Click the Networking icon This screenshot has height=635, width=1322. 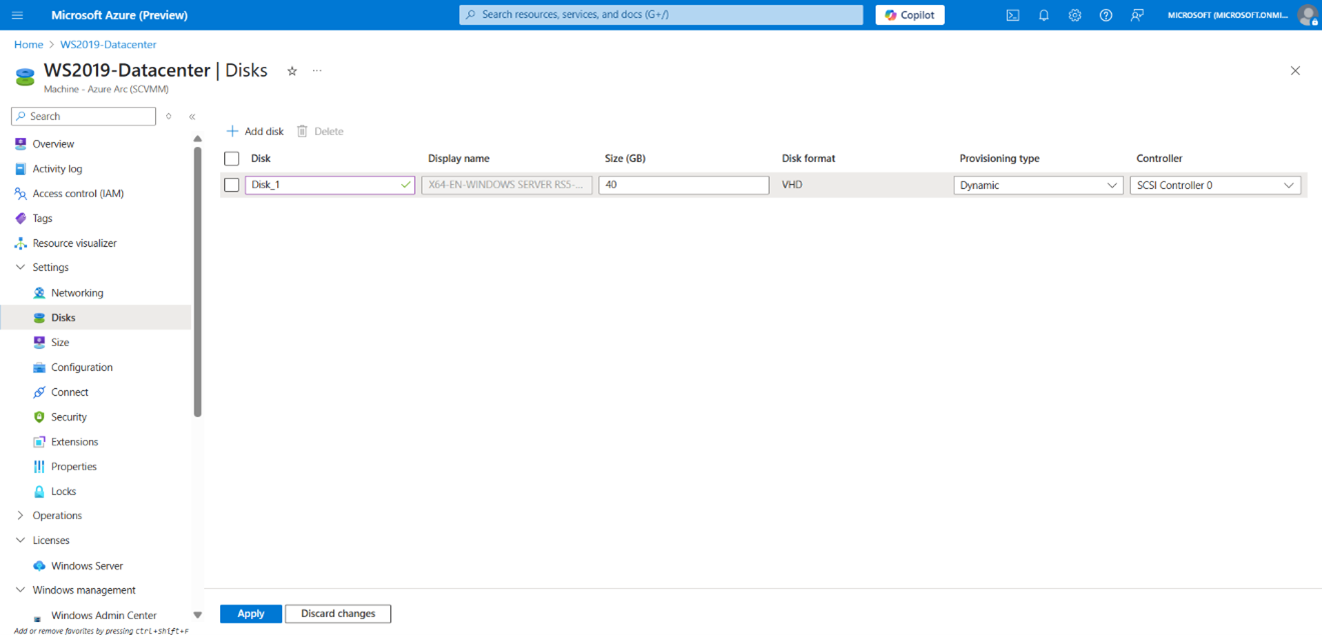[x=39, y=293]
